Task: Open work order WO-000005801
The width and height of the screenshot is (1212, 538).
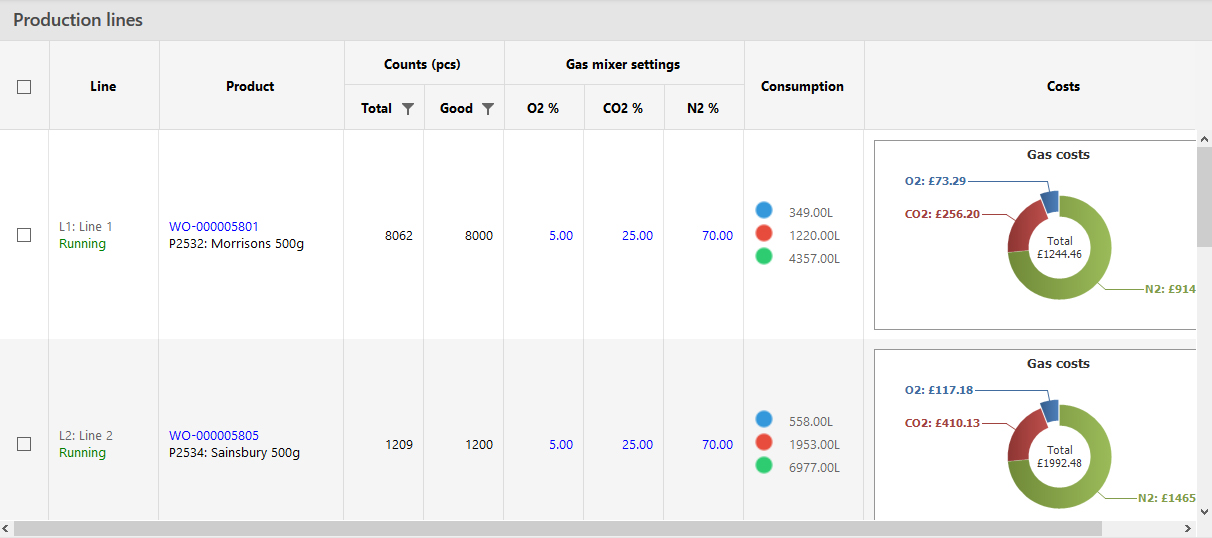Action: click(213, 227)
